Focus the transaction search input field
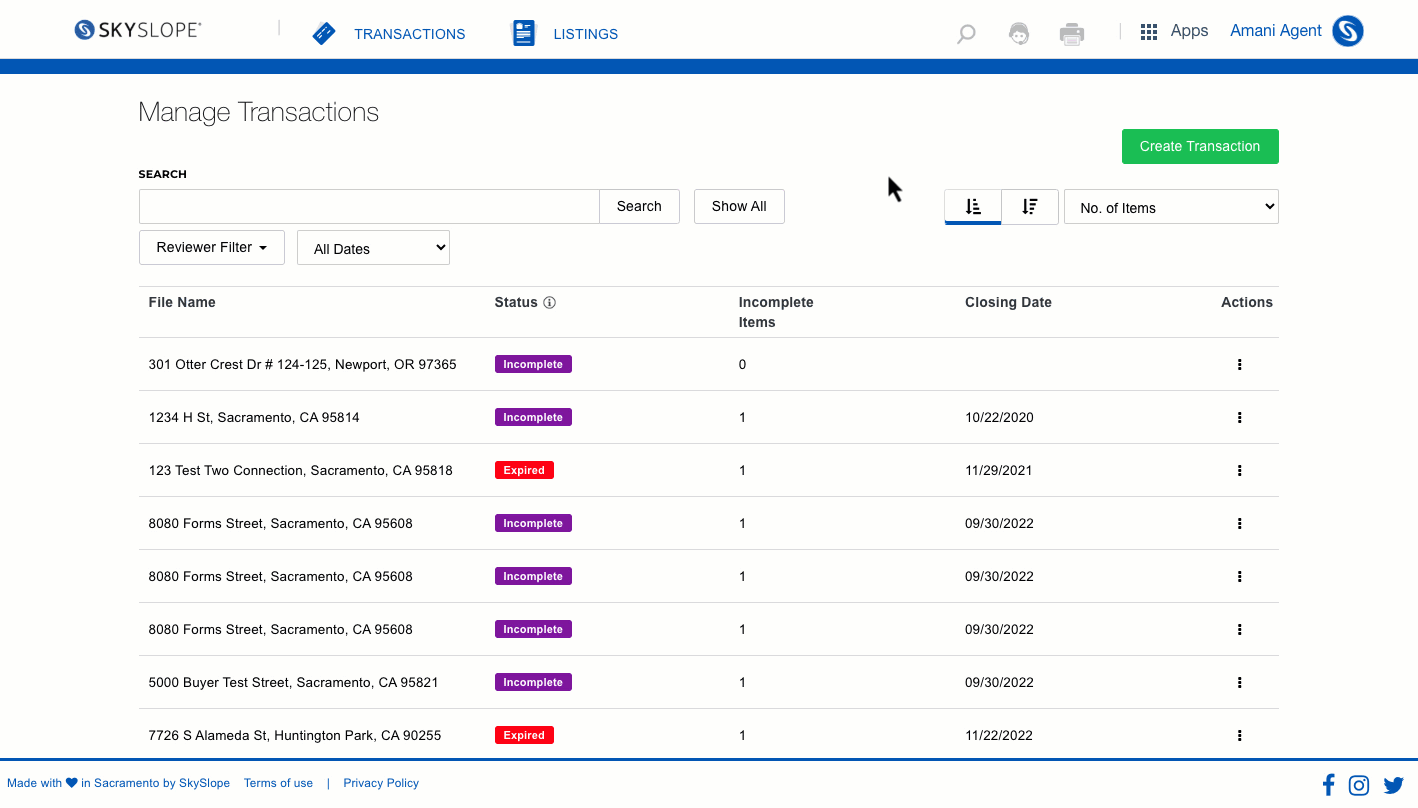 pos(369,206)
